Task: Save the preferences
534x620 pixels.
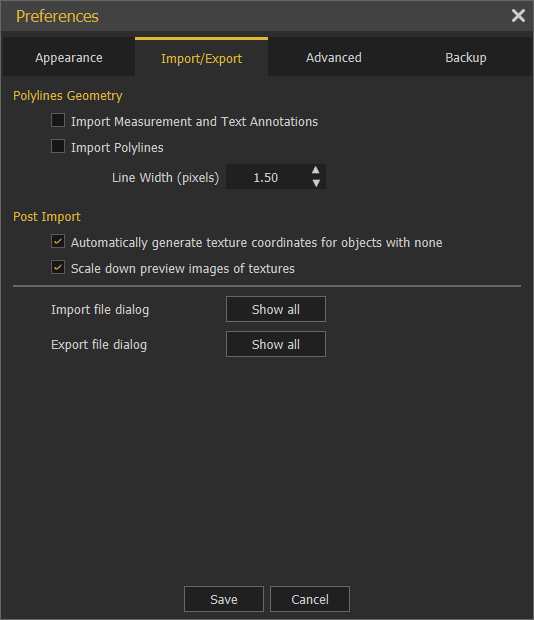Action: (x=224, y=599)
